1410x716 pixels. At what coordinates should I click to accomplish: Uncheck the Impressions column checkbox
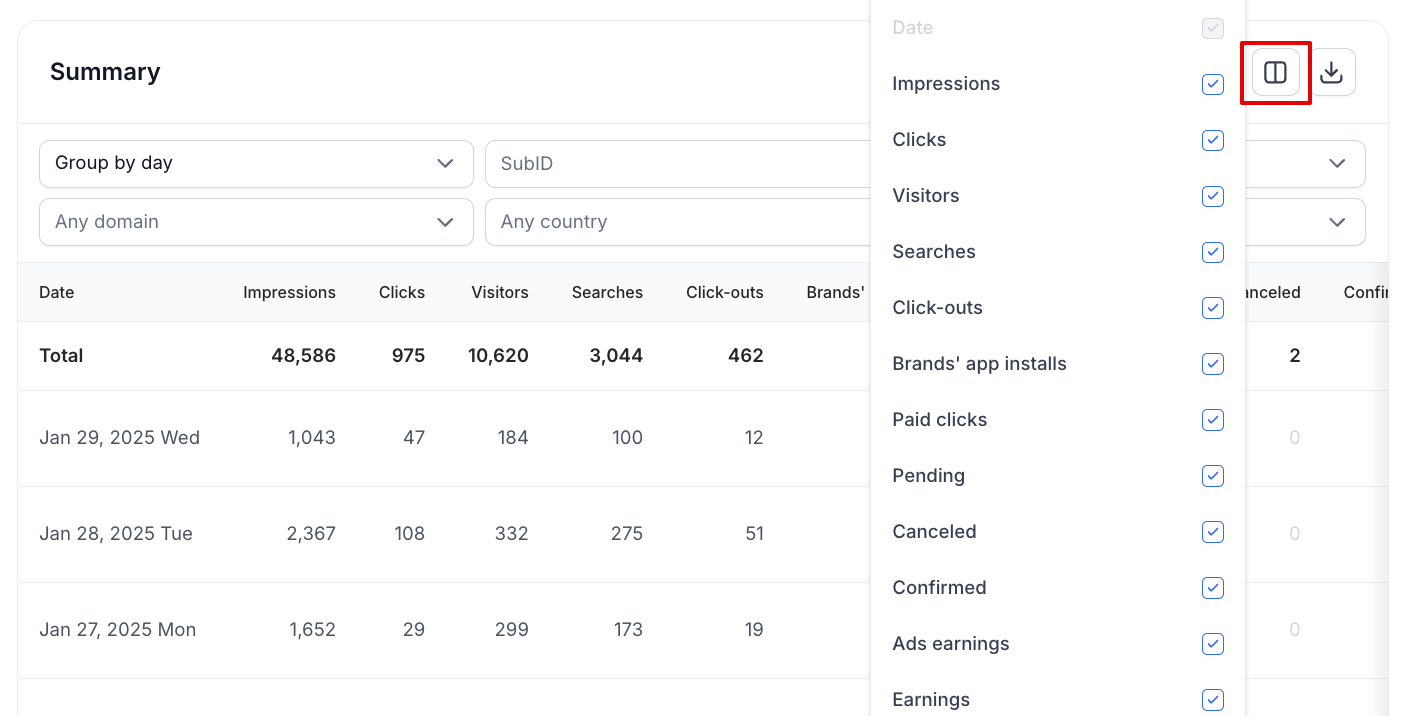(x=1212, y=84)
